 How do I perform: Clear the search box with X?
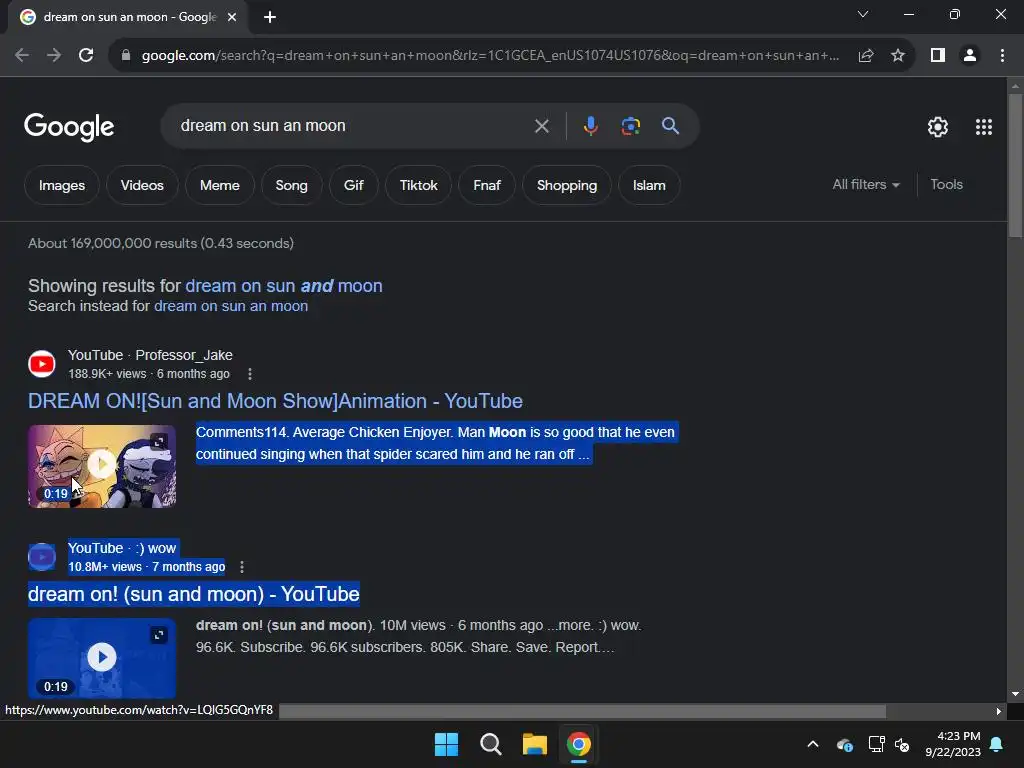point(541,126)
